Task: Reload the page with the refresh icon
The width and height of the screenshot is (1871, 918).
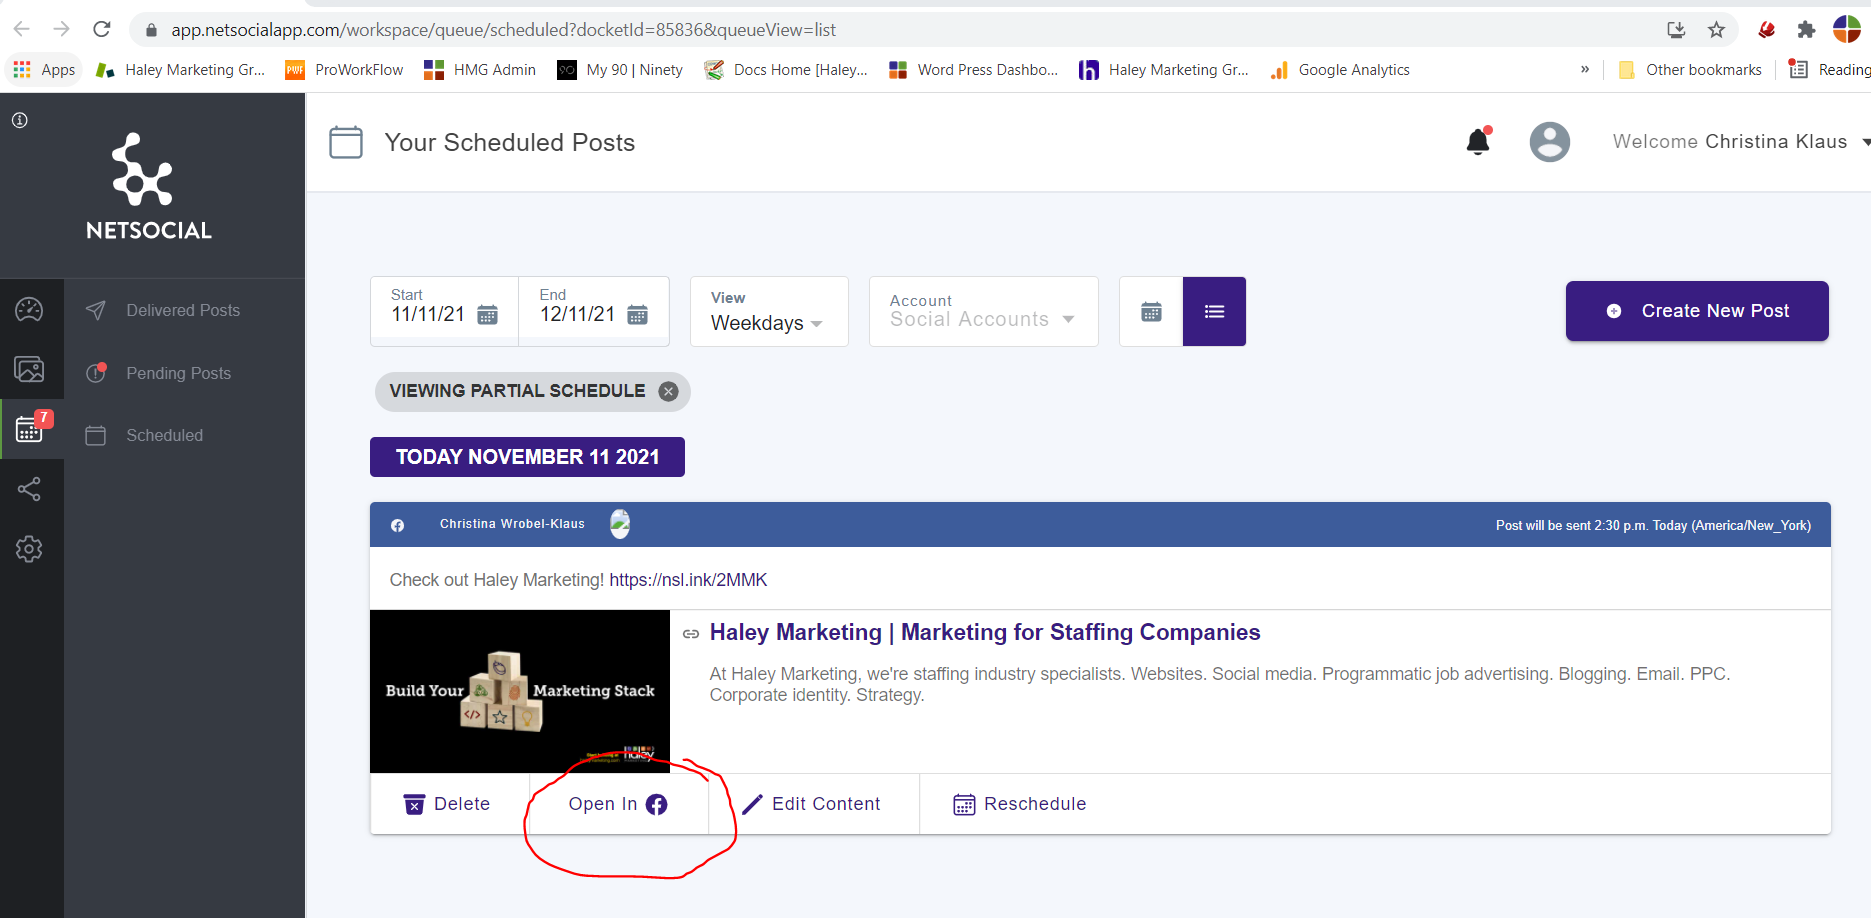Action: tap(101, 29)
